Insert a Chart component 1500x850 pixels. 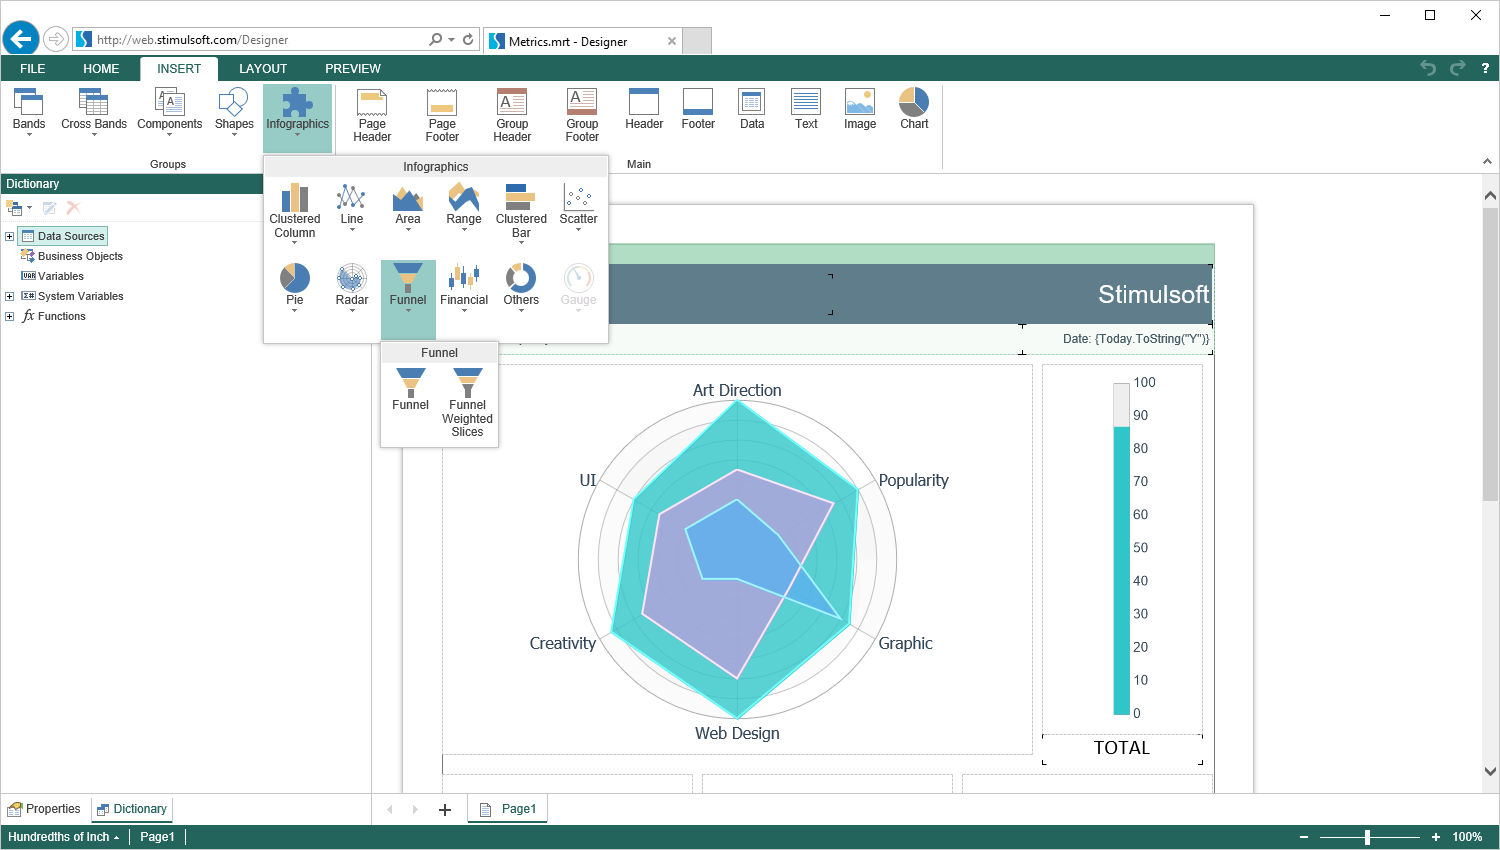[914, 110]
